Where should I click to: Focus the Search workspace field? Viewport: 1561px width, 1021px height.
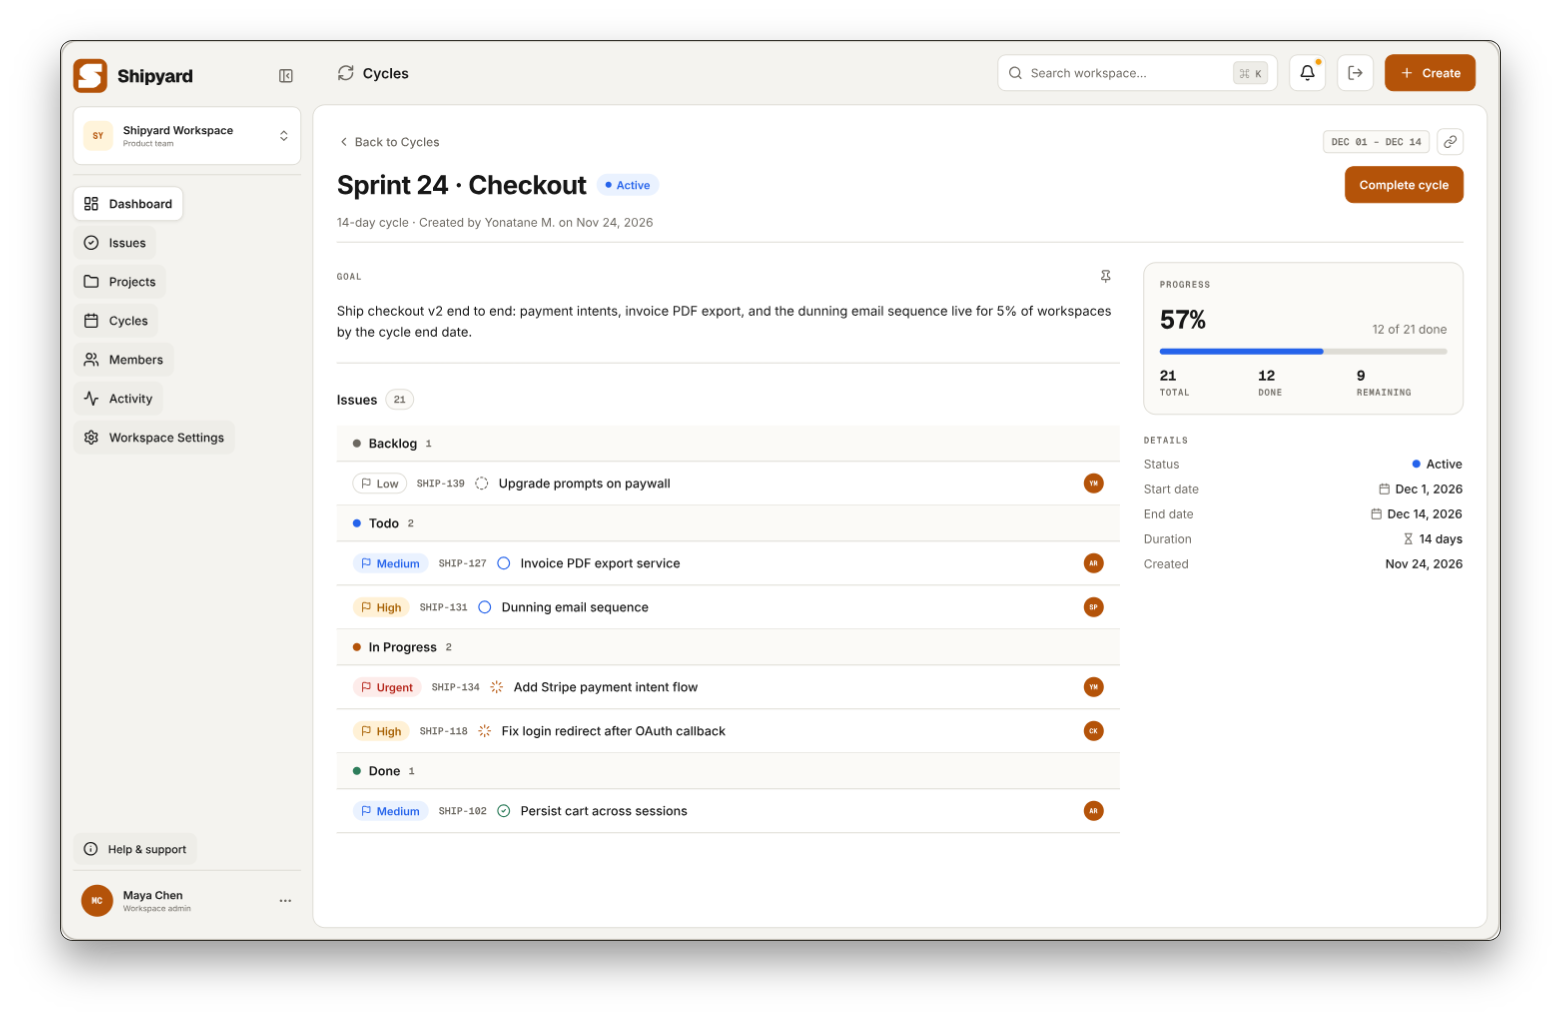[x=1137, y=73]
